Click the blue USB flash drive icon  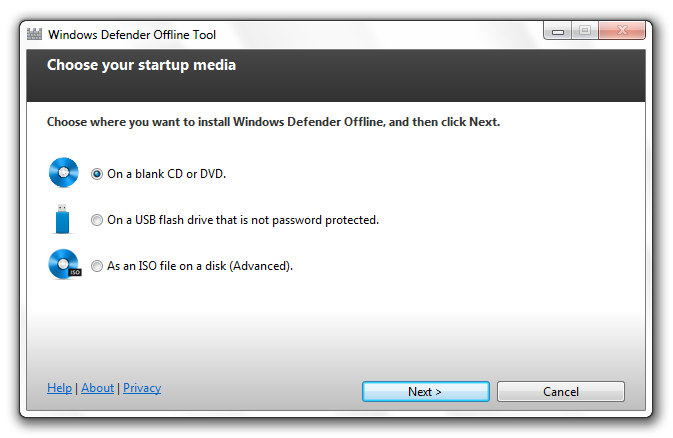63,219
